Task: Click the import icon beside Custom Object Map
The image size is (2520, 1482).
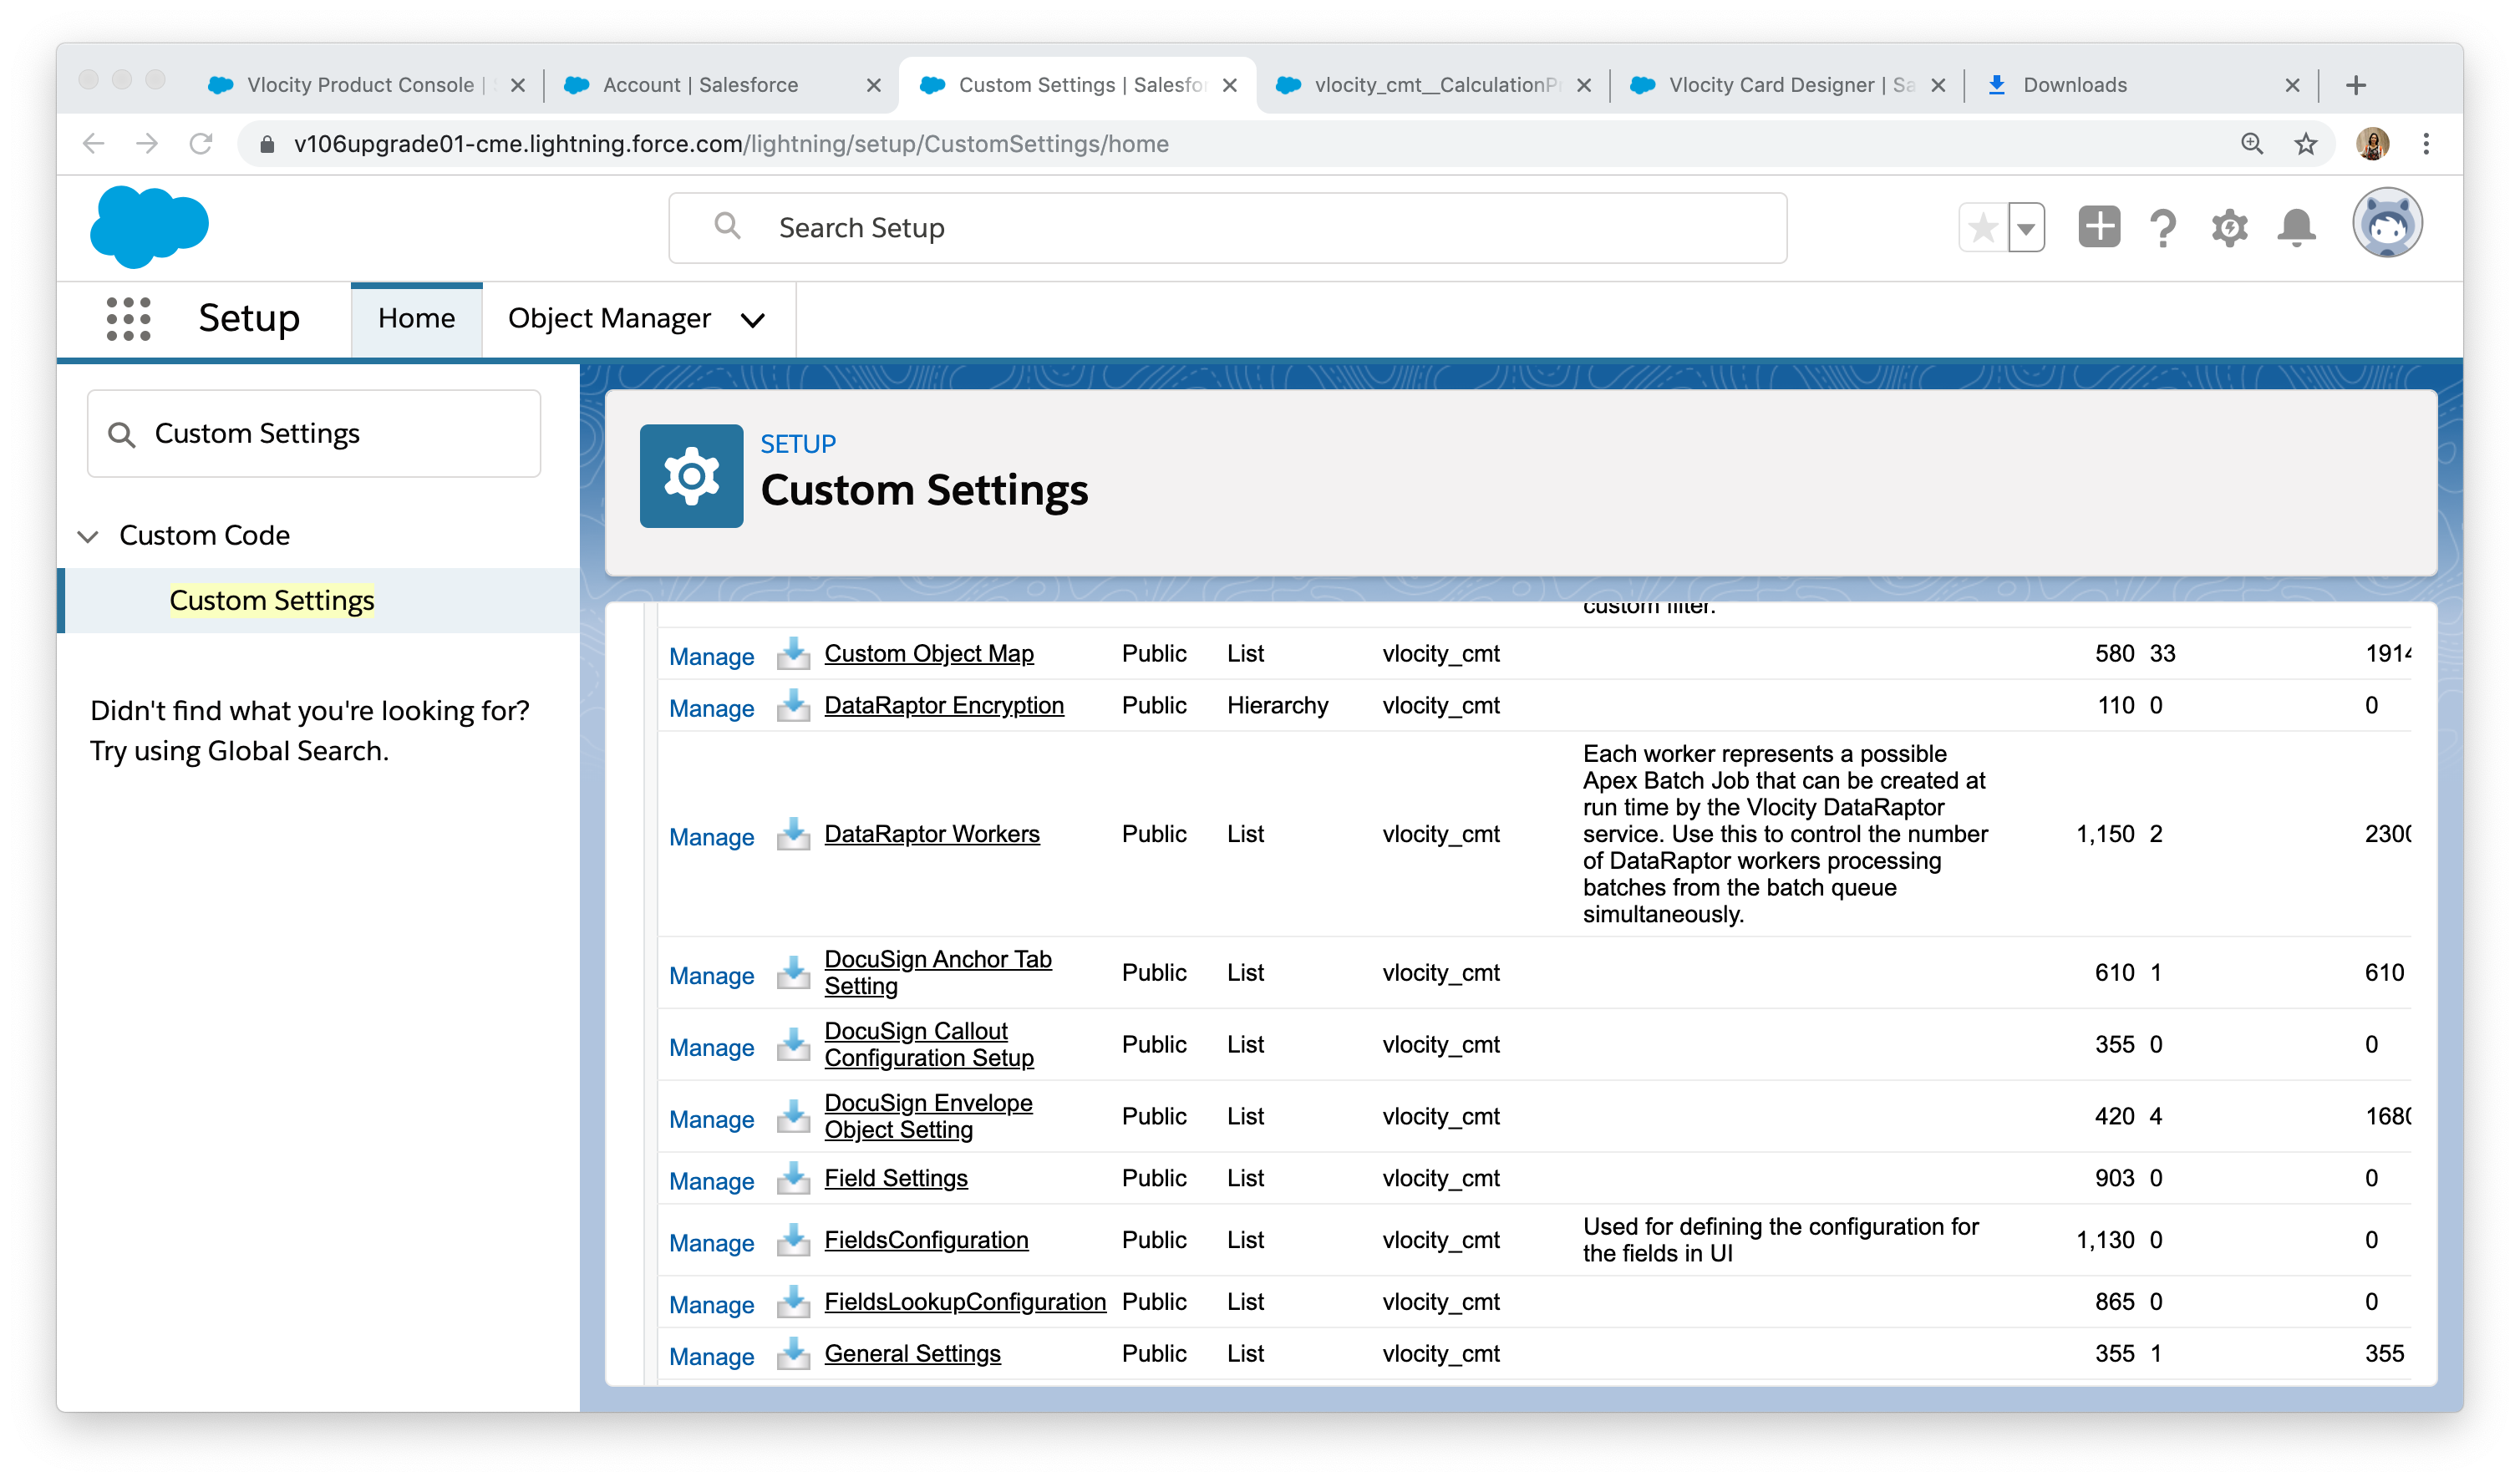Action: tap(792, 655)
